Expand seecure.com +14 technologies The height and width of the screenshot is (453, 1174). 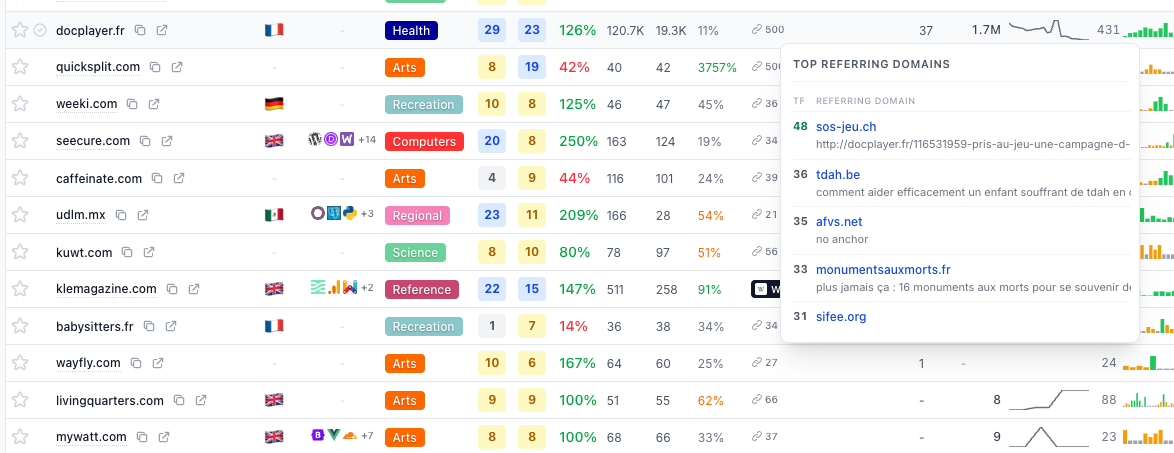pos(367,140)
